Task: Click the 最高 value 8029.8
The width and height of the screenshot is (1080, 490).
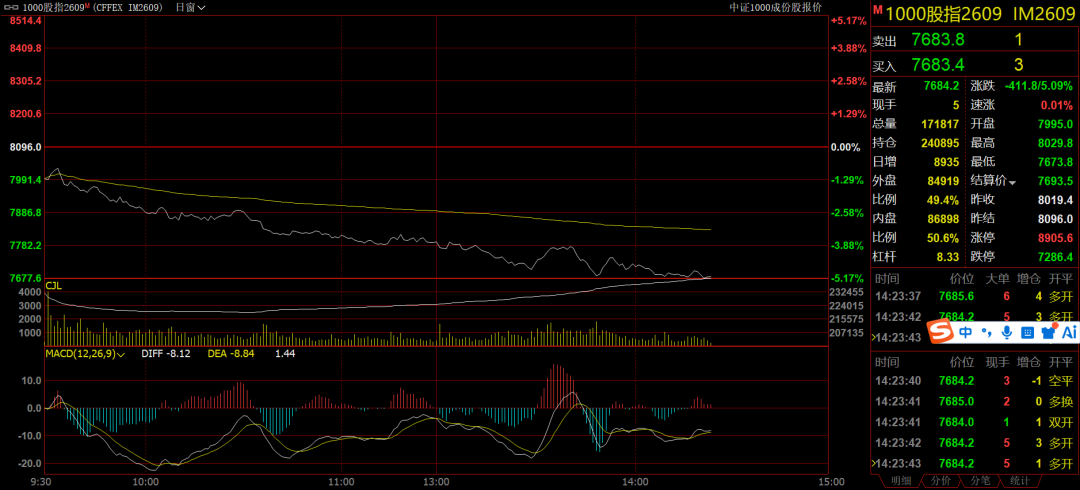Action: pos(1055,143)
